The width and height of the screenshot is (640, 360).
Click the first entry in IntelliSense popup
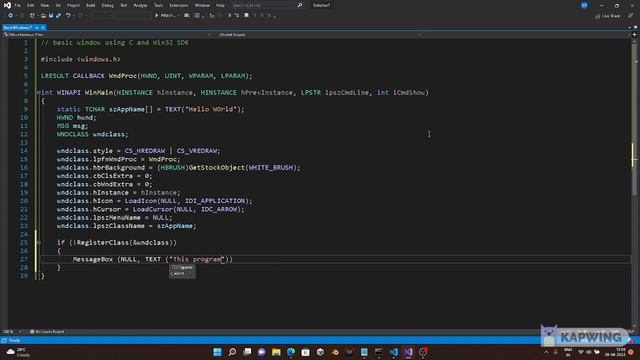[182, 267]
